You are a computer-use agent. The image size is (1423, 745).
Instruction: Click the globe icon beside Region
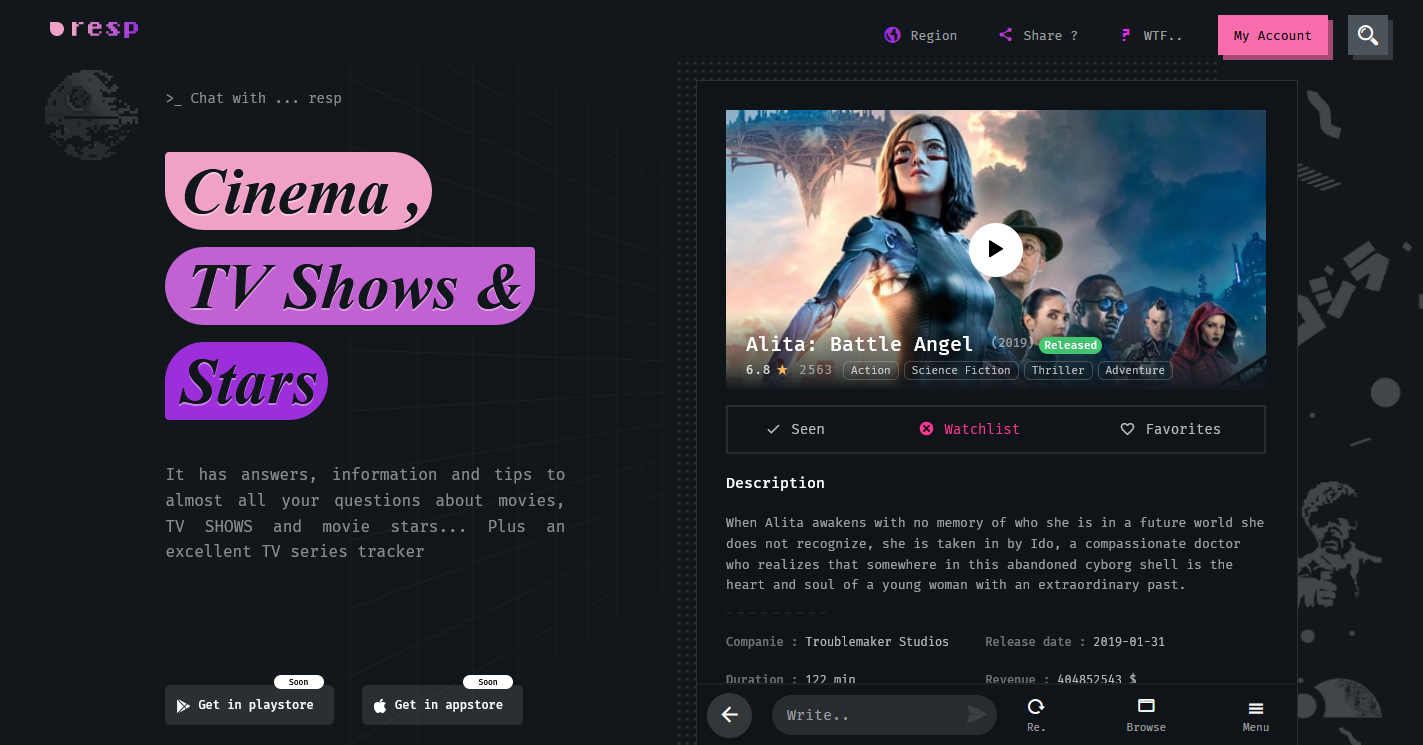892,35
